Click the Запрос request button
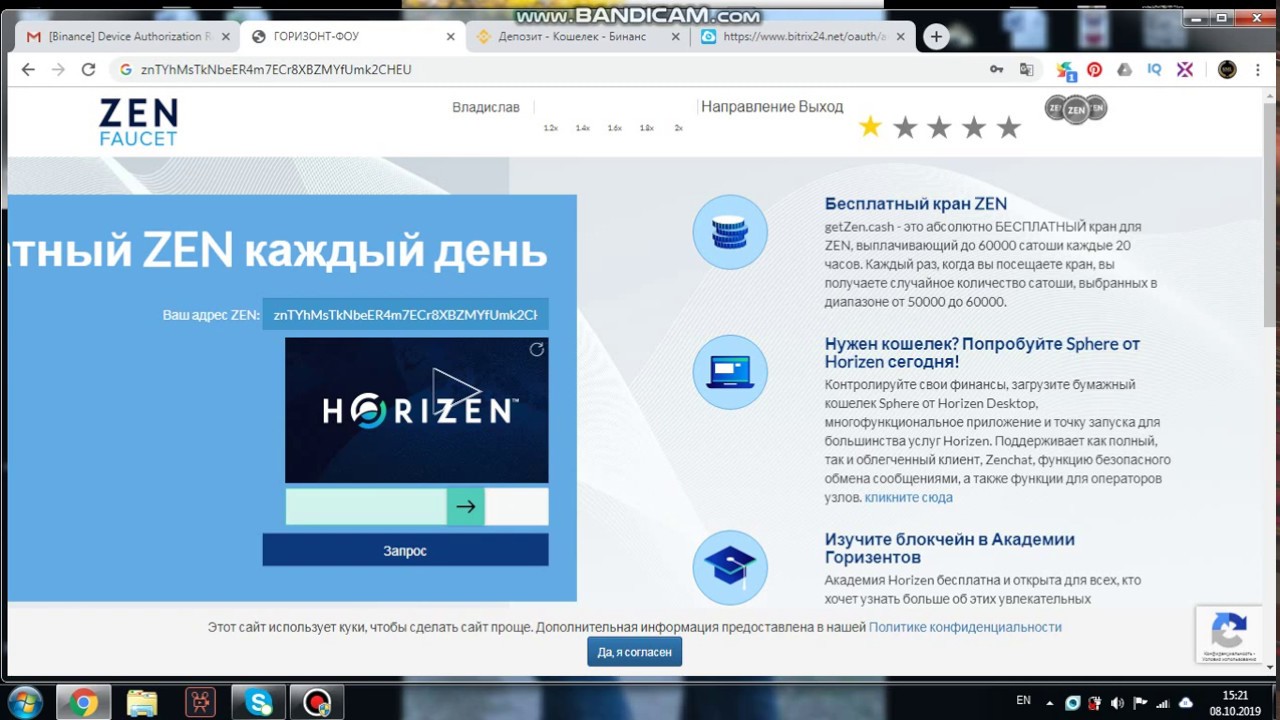 click(x=405, y=550)
